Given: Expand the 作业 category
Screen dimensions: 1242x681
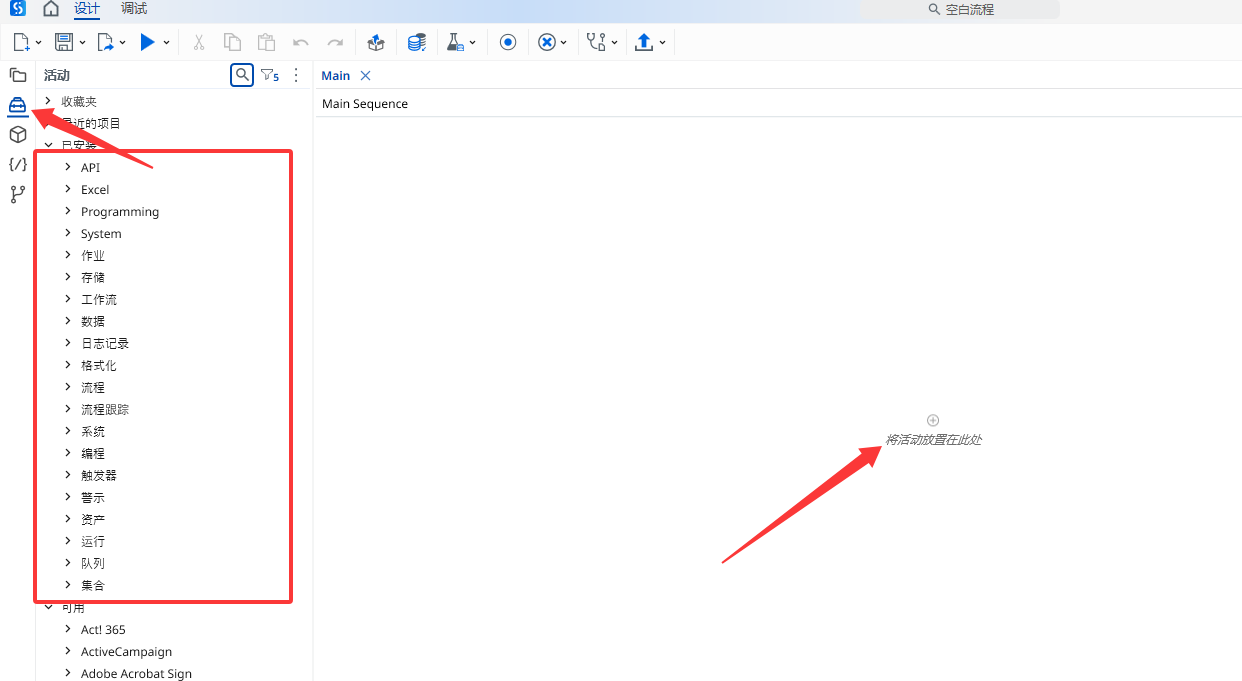Looking at the screenshot, I should (68, 255).
